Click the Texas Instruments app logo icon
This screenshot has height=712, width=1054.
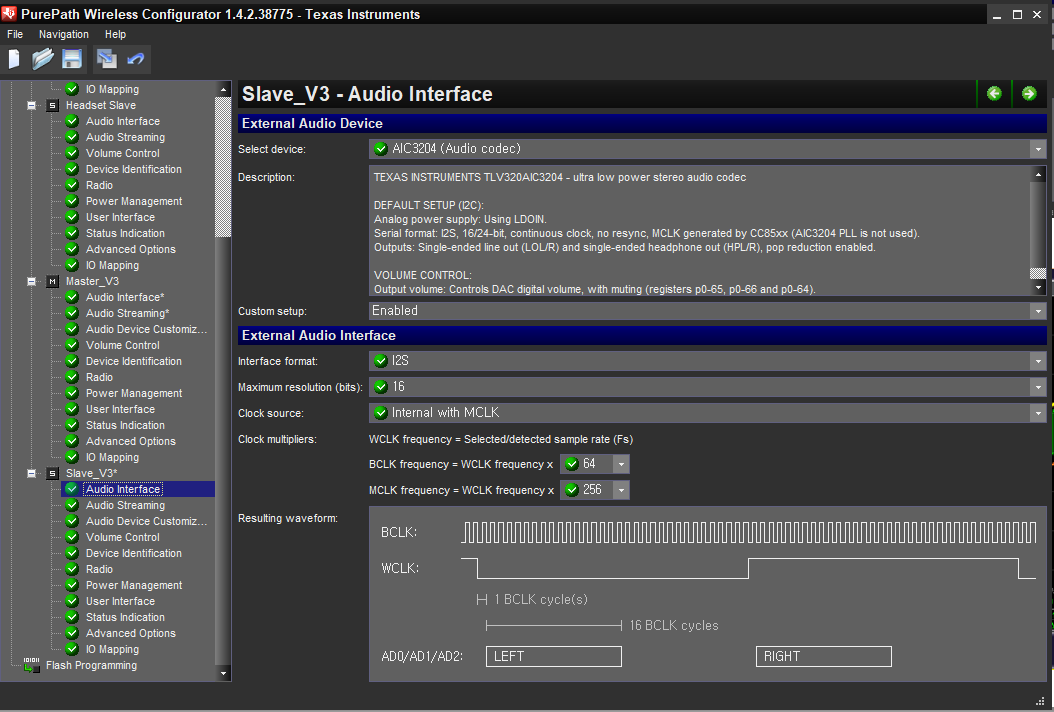tap(9, 13)
